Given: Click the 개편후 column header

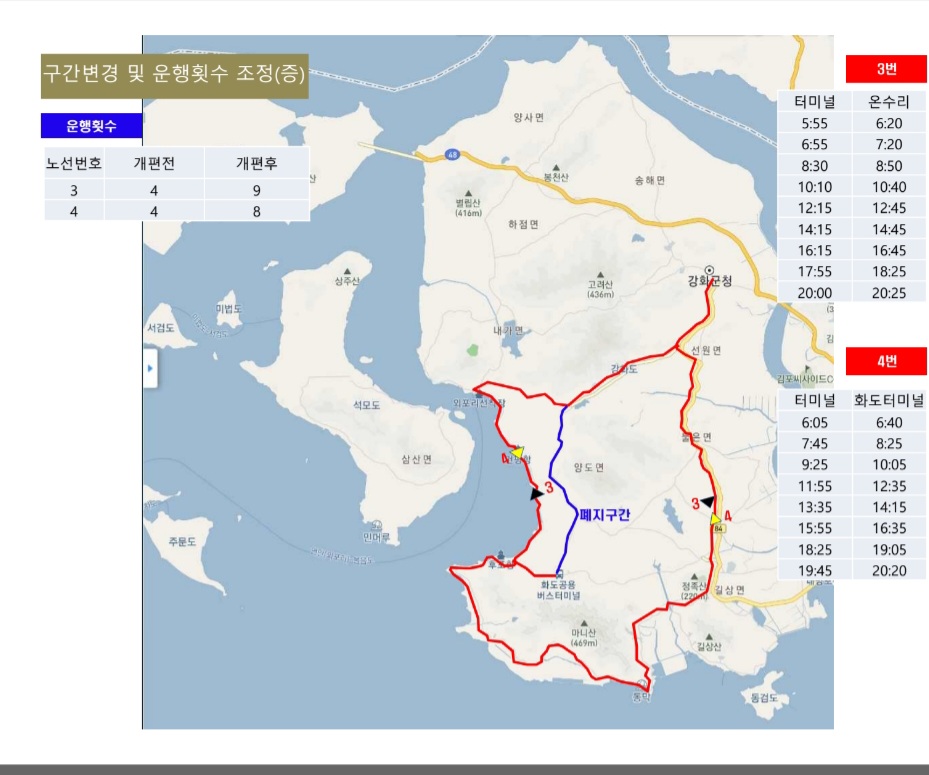Looking at the screenshot, I should (x=257, y=164).
